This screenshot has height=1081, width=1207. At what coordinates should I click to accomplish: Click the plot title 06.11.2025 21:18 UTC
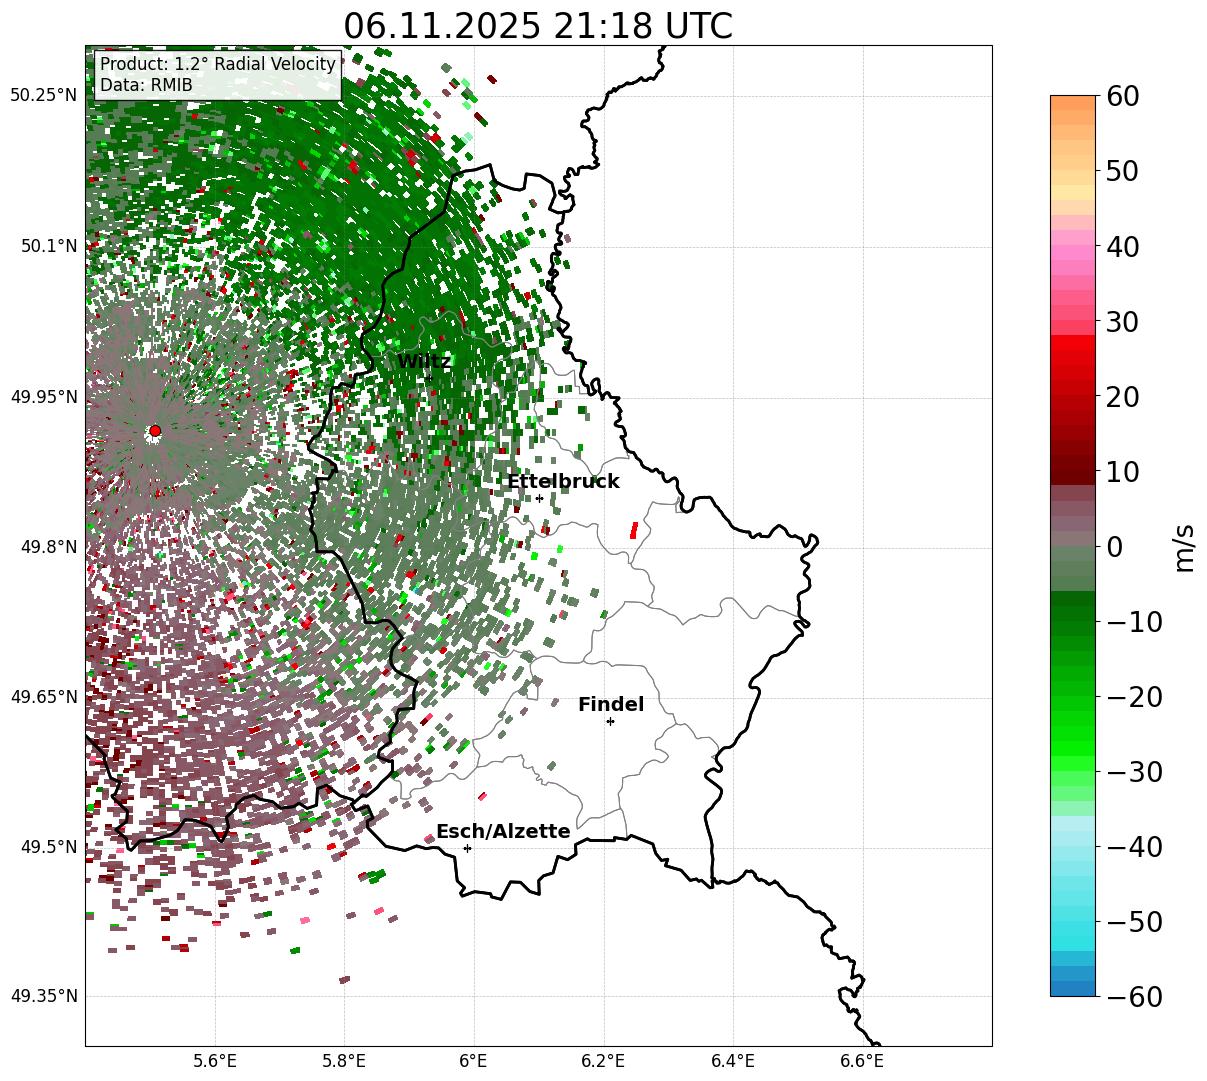538,26
